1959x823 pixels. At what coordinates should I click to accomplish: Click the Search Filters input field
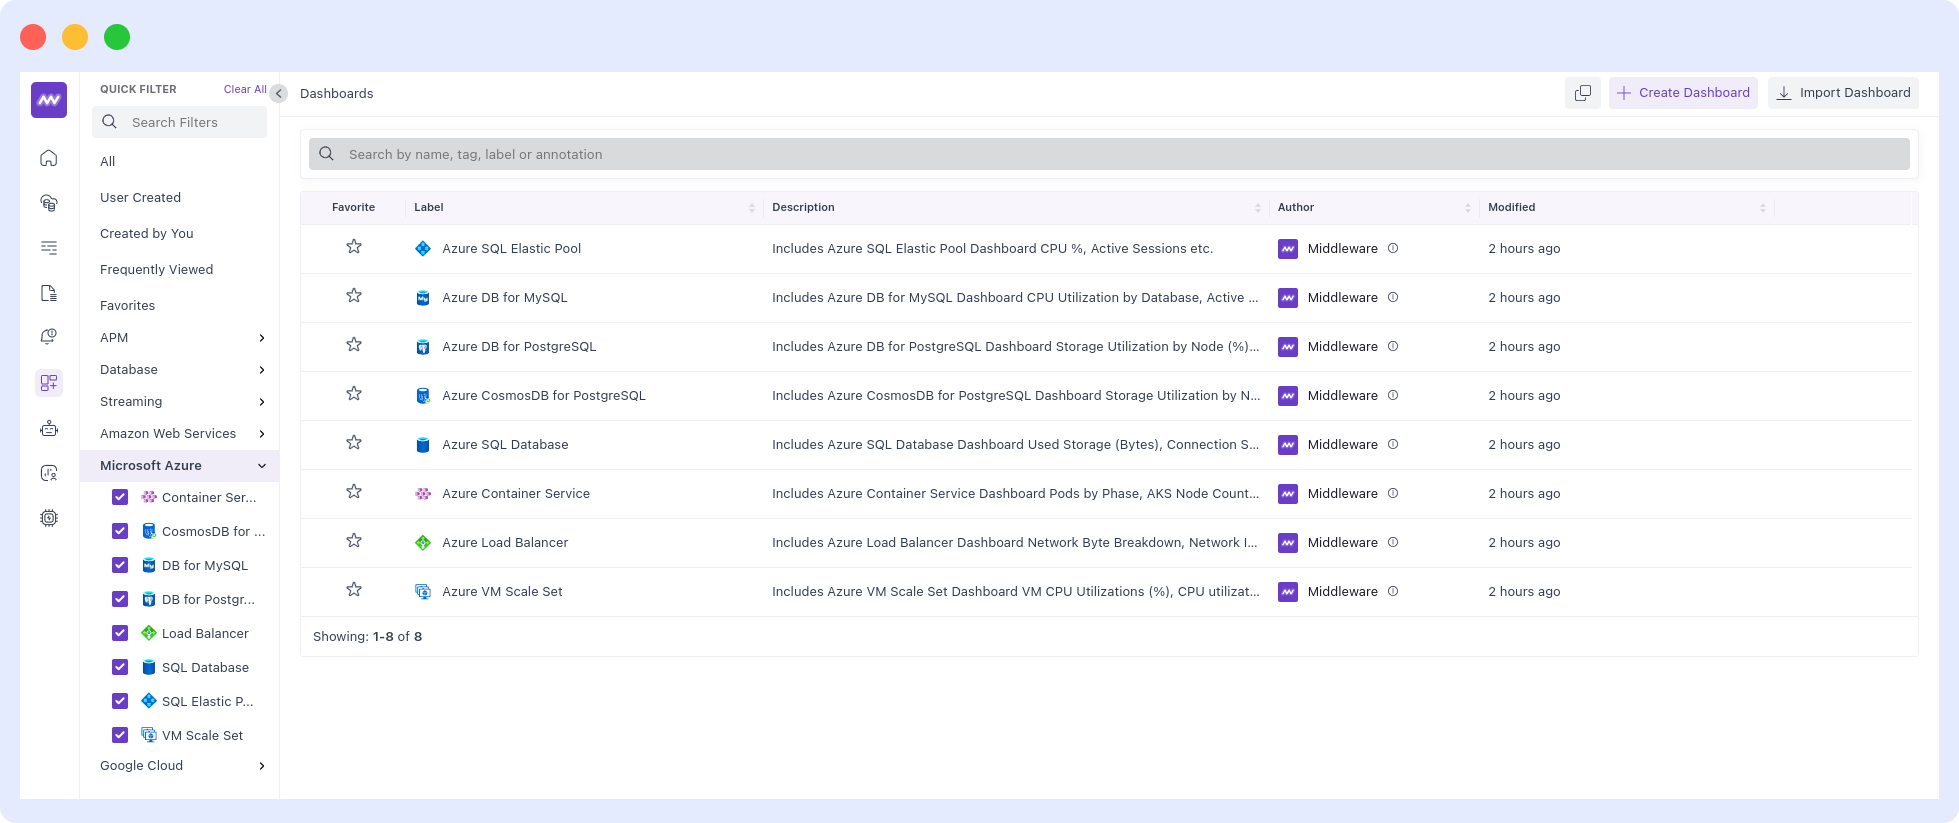click(180, 122)
